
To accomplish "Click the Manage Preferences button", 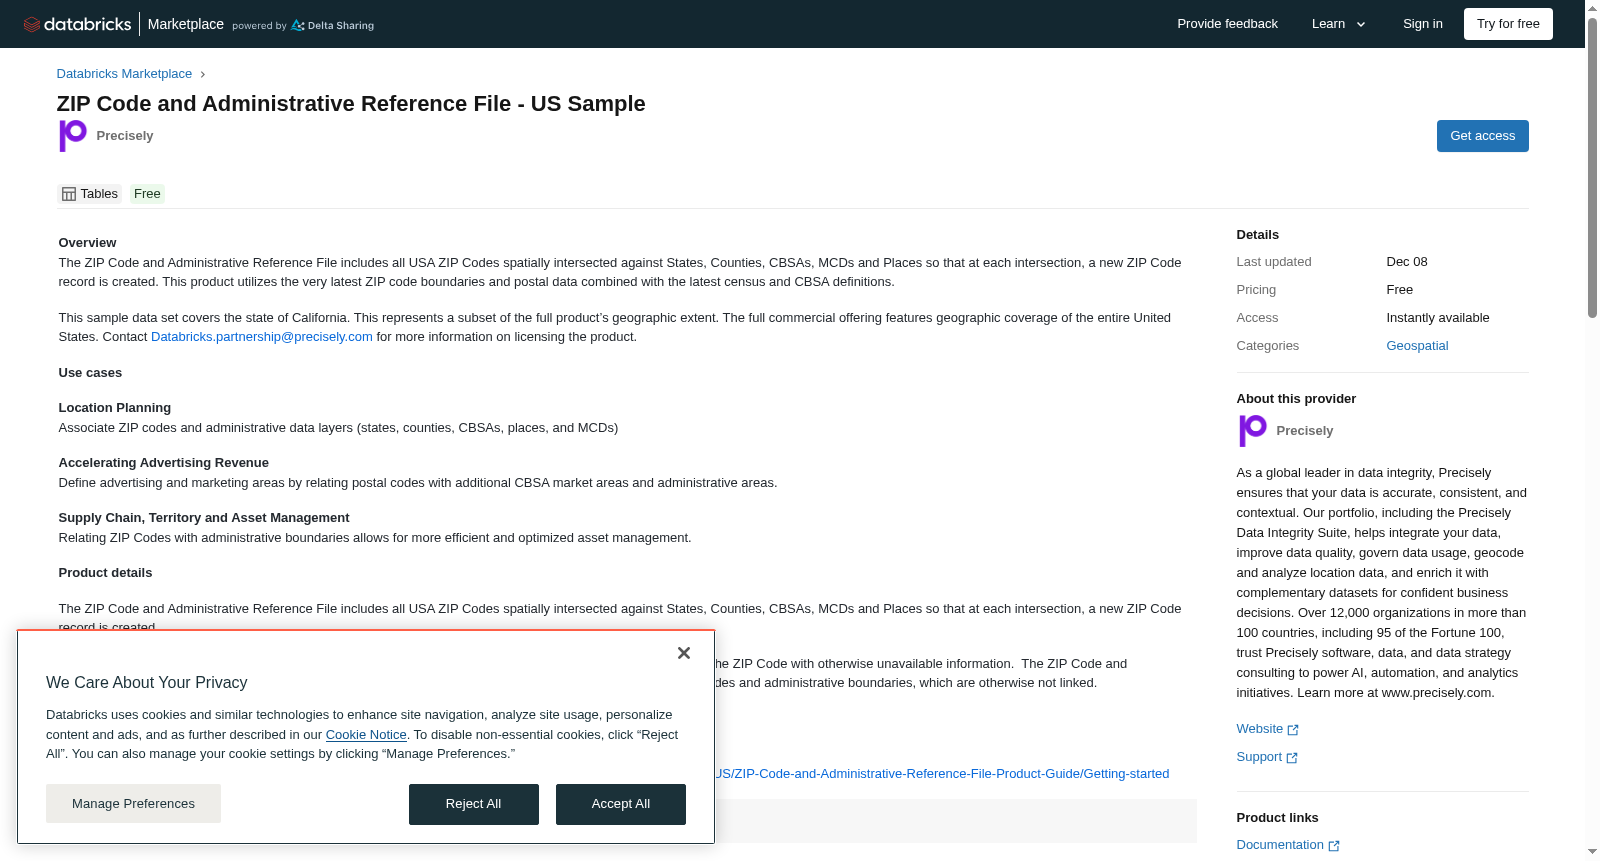I will pos(133,804).
